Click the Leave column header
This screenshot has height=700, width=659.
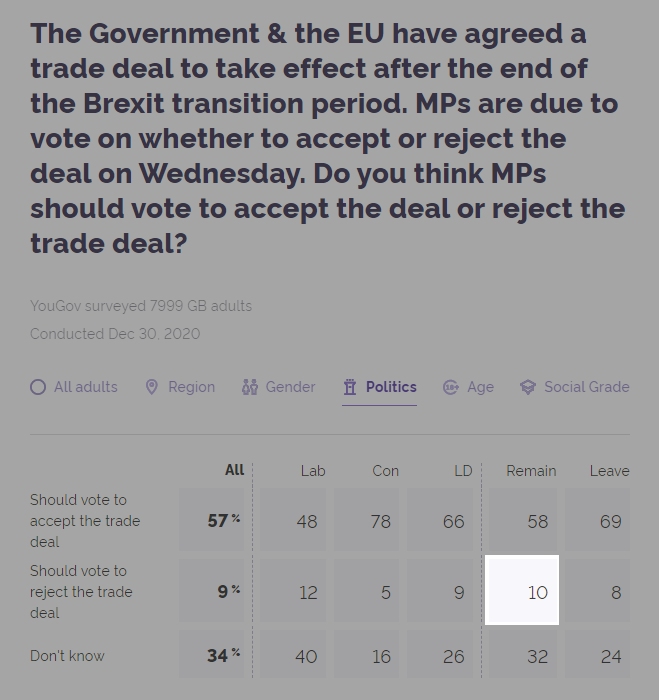click(609, 471)
